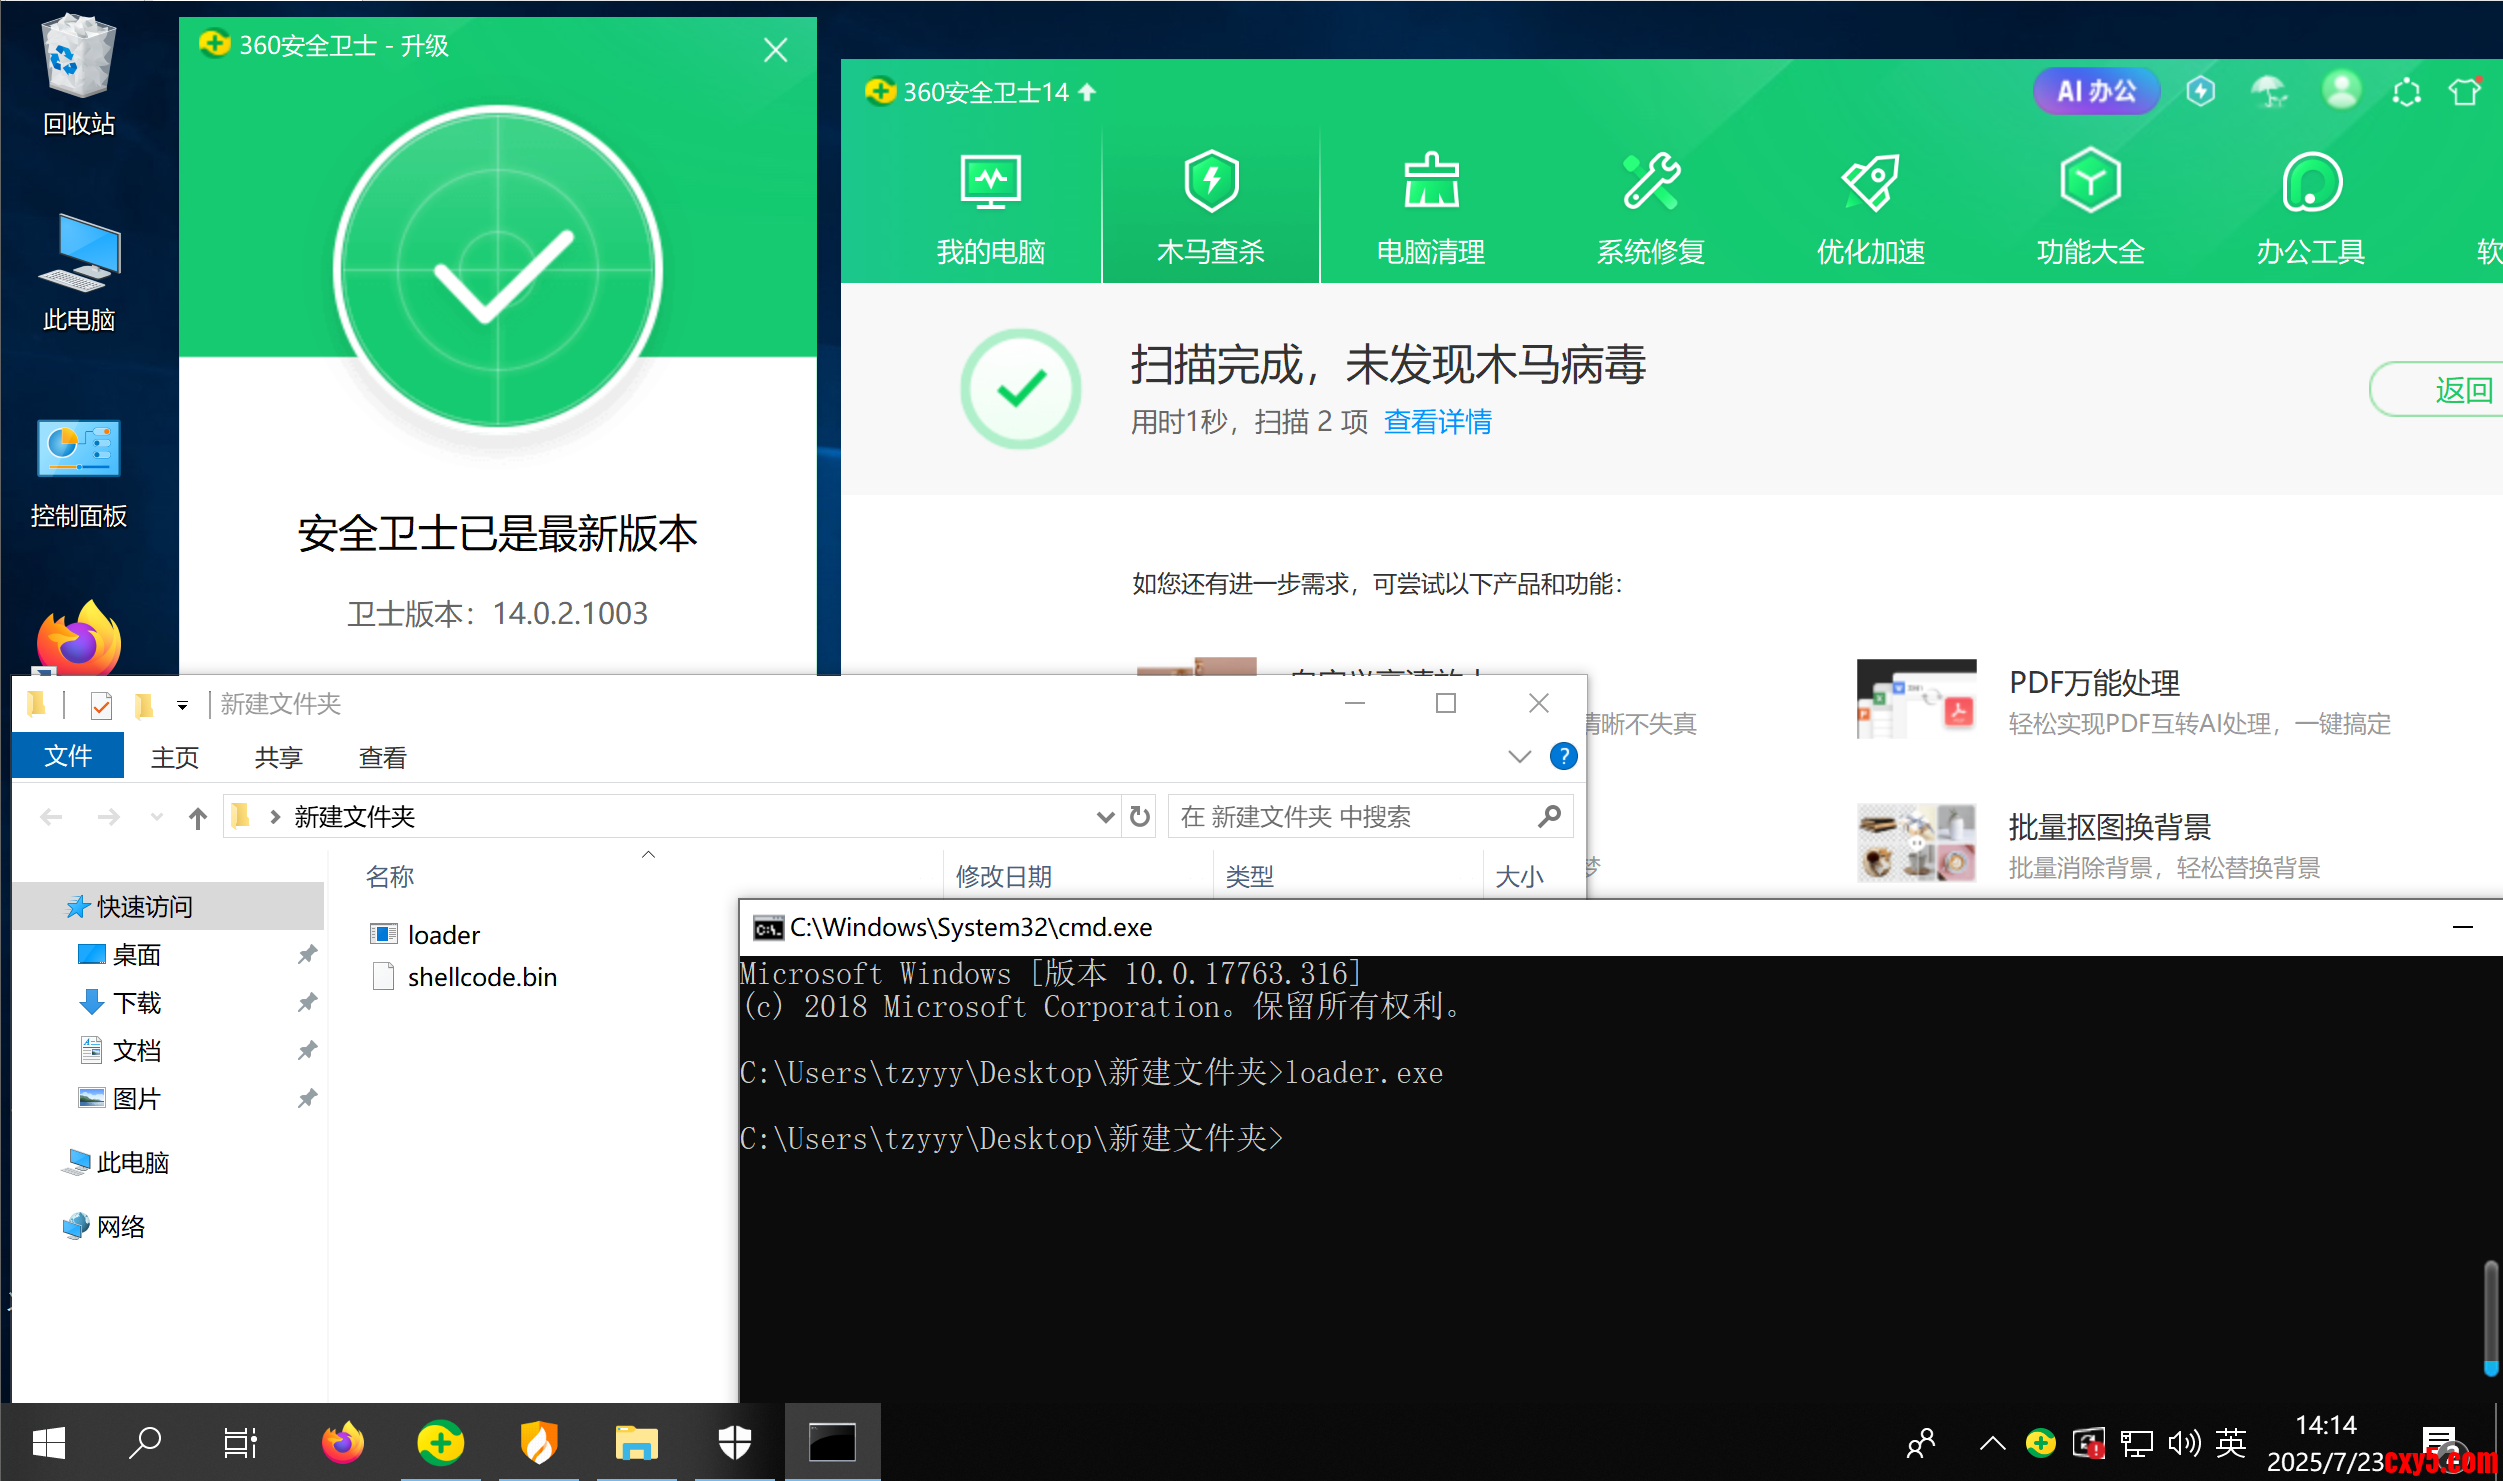Image resolution: width=2503 pixels, height=1481 pixels.
Task: Expand the Explorer ribbon chevron
Action: click(1519, 757)
